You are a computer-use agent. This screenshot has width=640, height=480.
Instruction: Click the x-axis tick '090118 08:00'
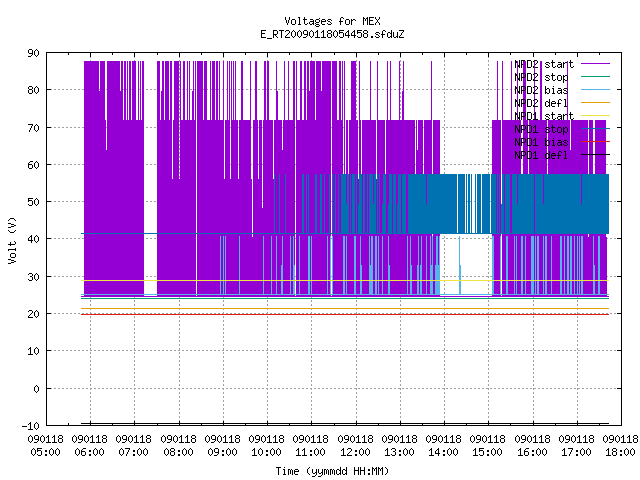(x=178, y=446)
